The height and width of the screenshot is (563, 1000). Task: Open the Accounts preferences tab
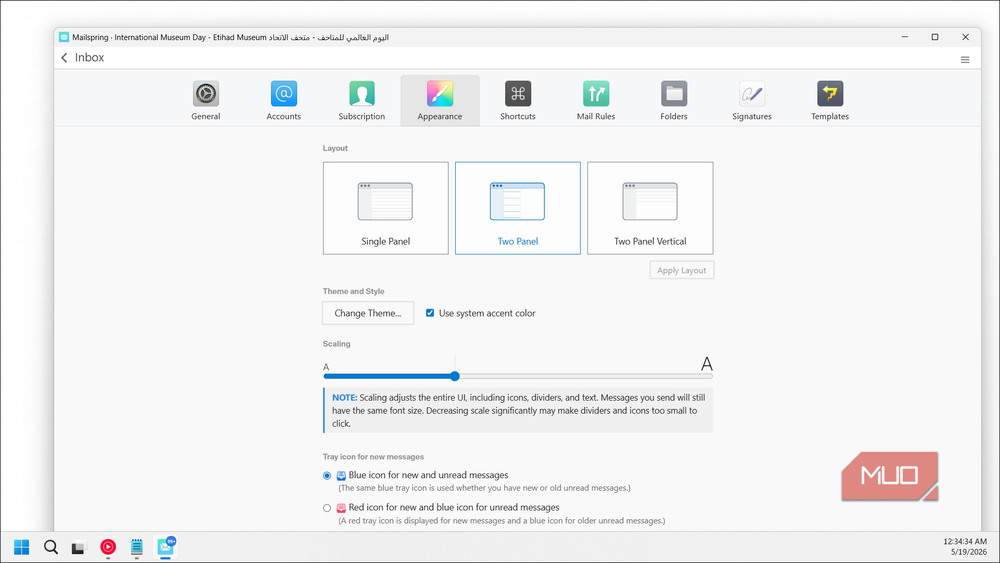click(284, 101)
